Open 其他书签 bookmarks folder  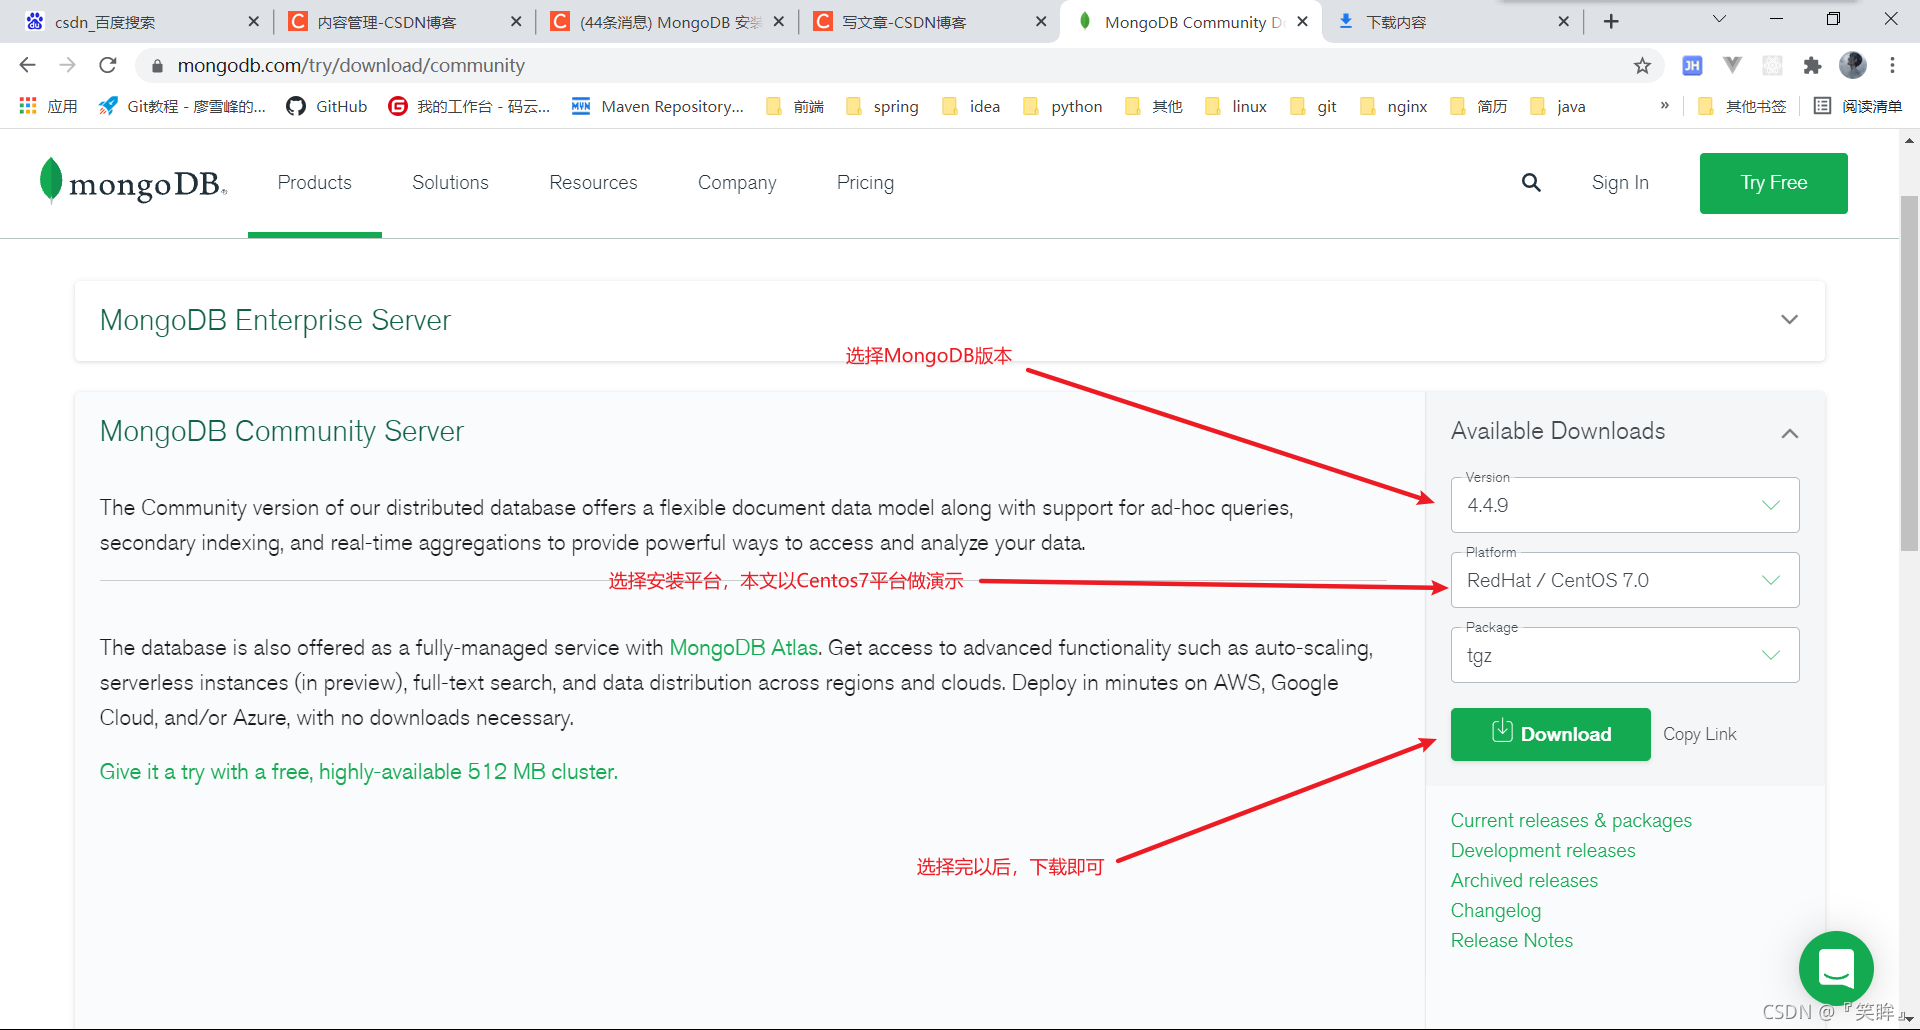pos(1742,106)
